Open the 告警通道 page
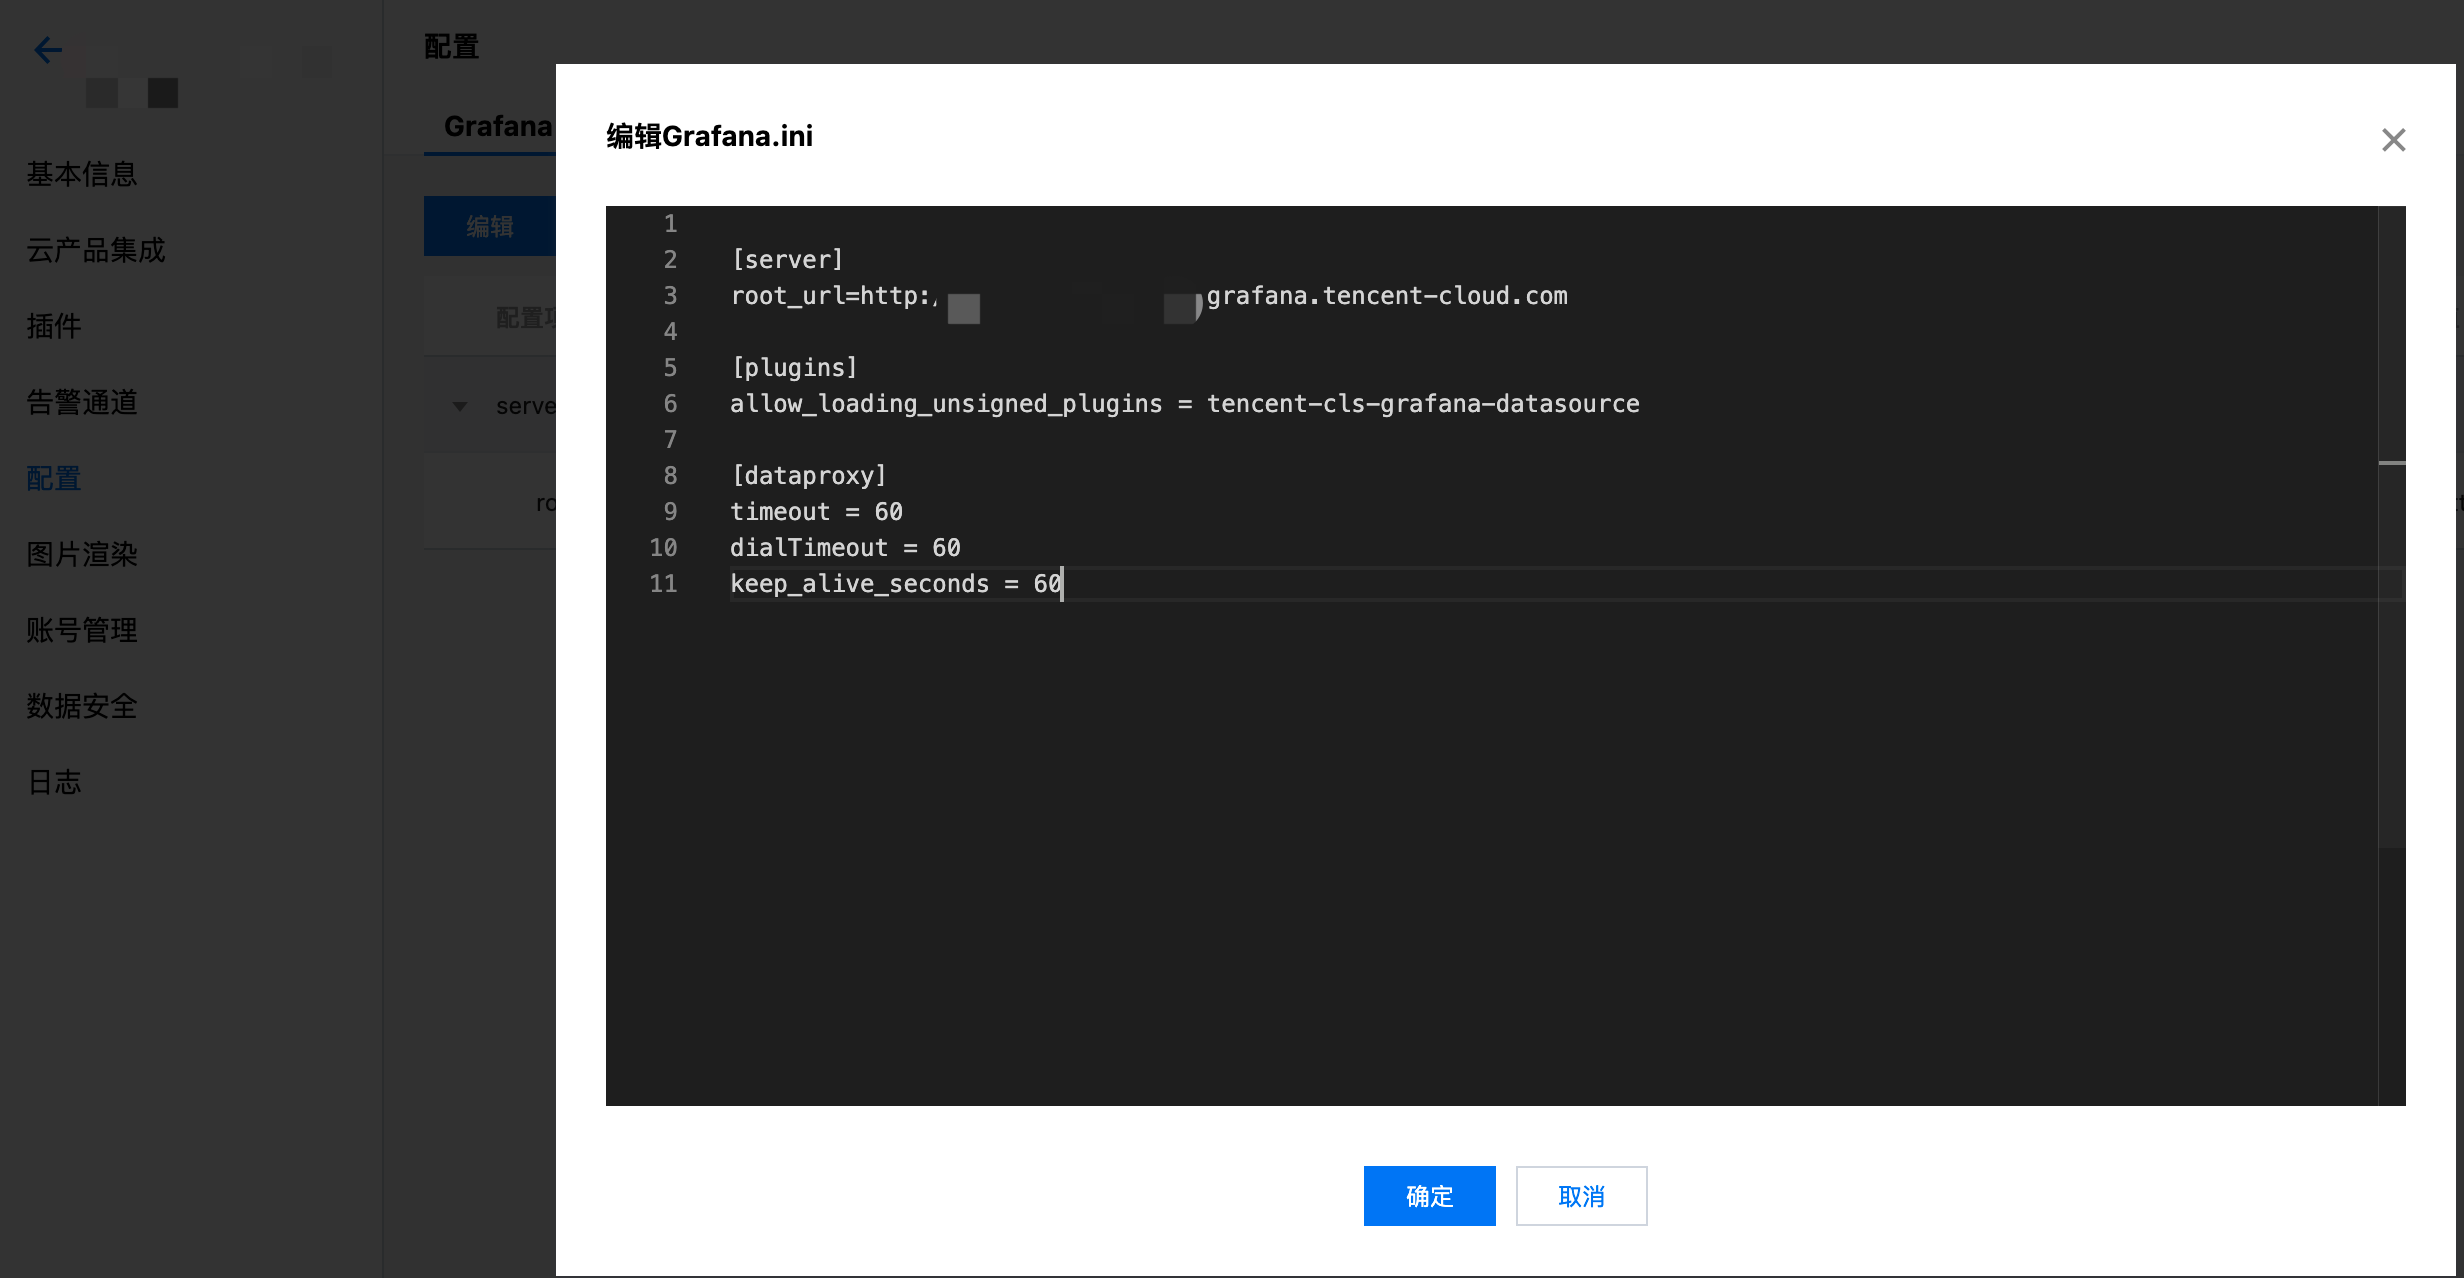This screenshot has height=1278, width=2464. point(82,402)
